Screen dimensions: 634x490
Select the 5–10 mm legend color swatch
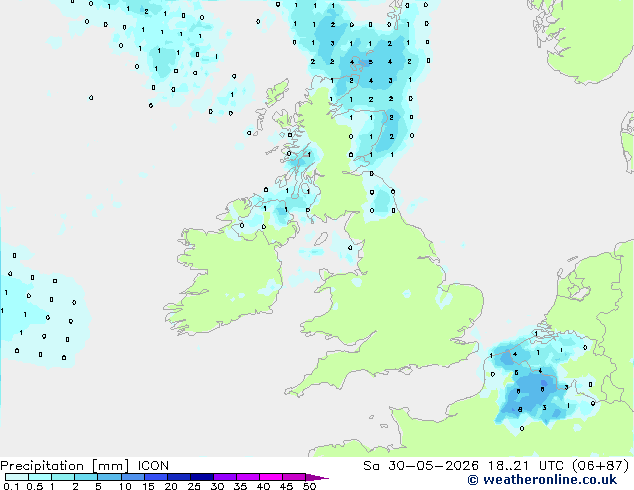109,477
